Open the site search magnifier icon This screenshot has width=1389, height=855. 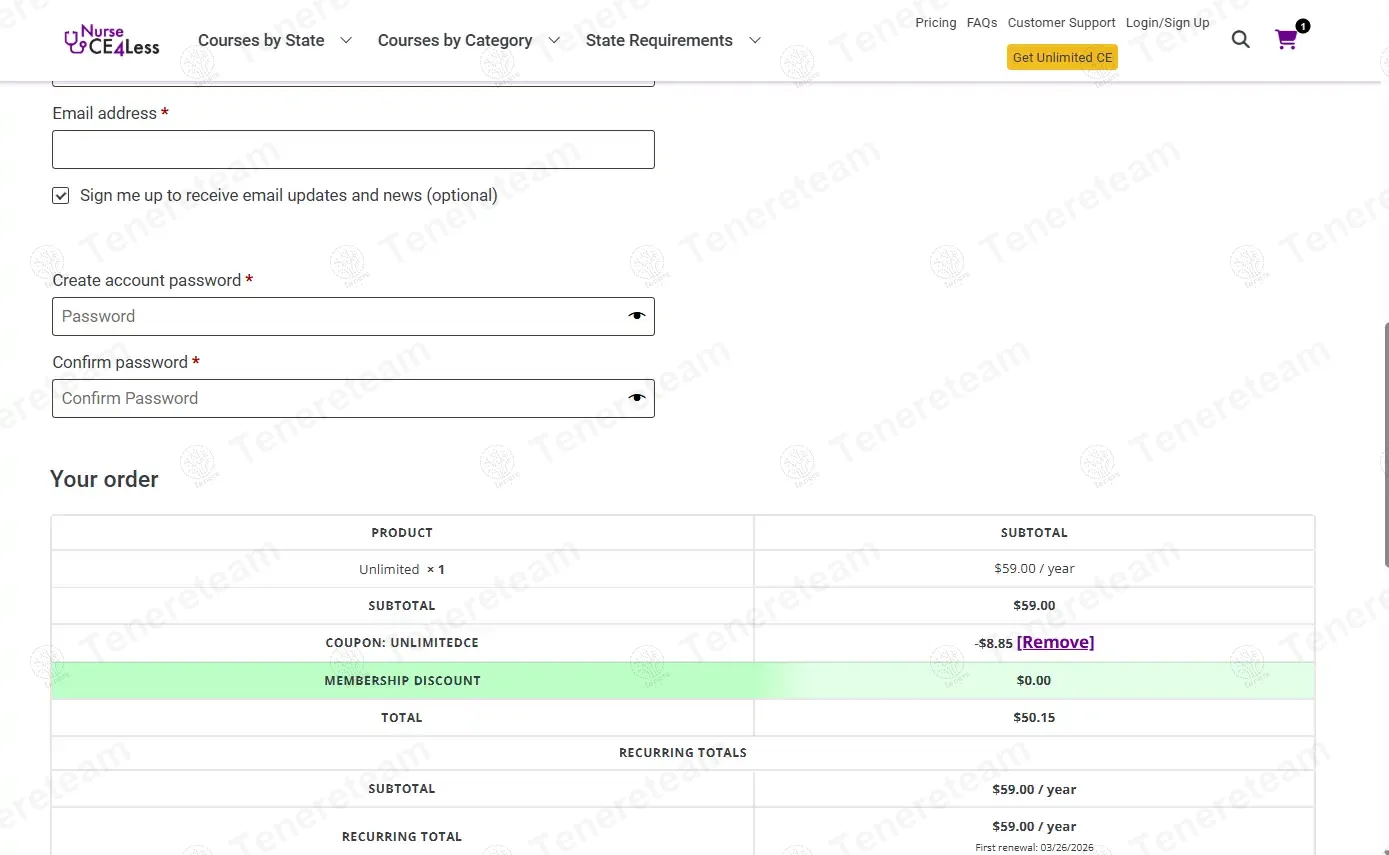coord(1240,40)
